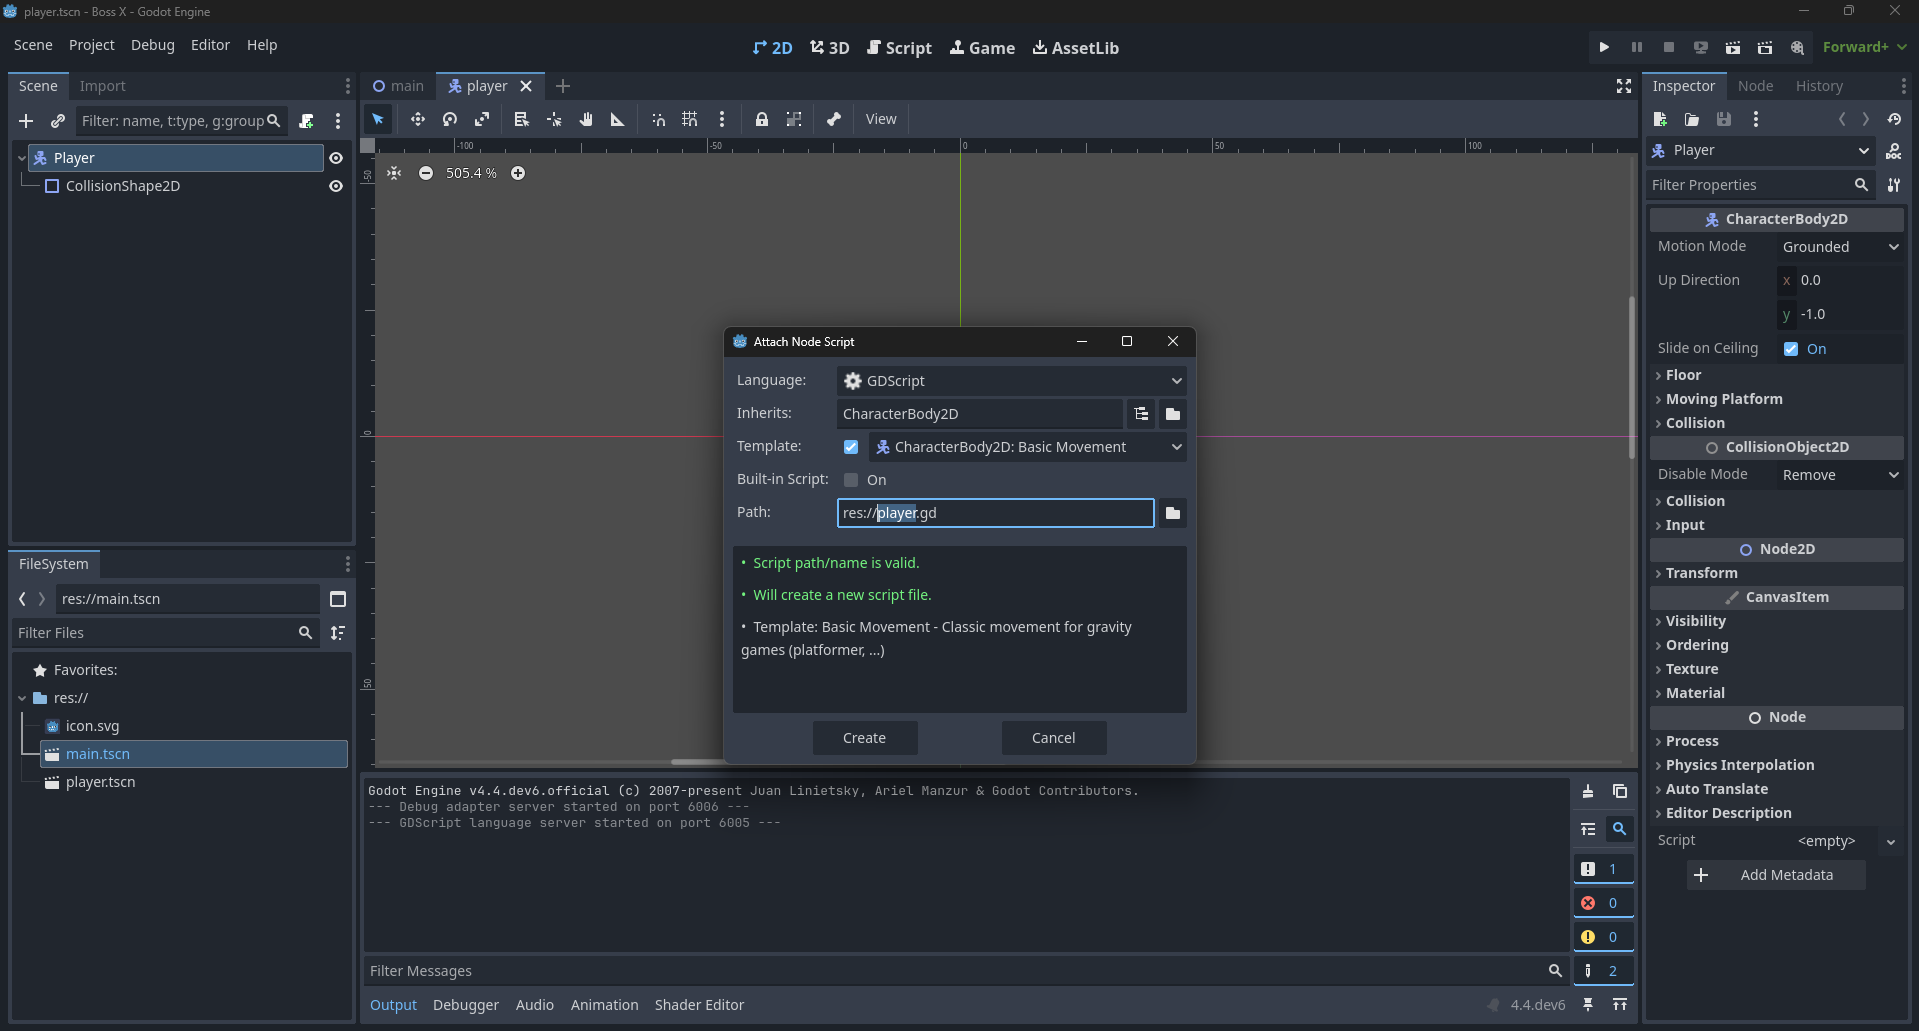
Task: Instantiate child scene with link icon
Action: coord(58,121)
